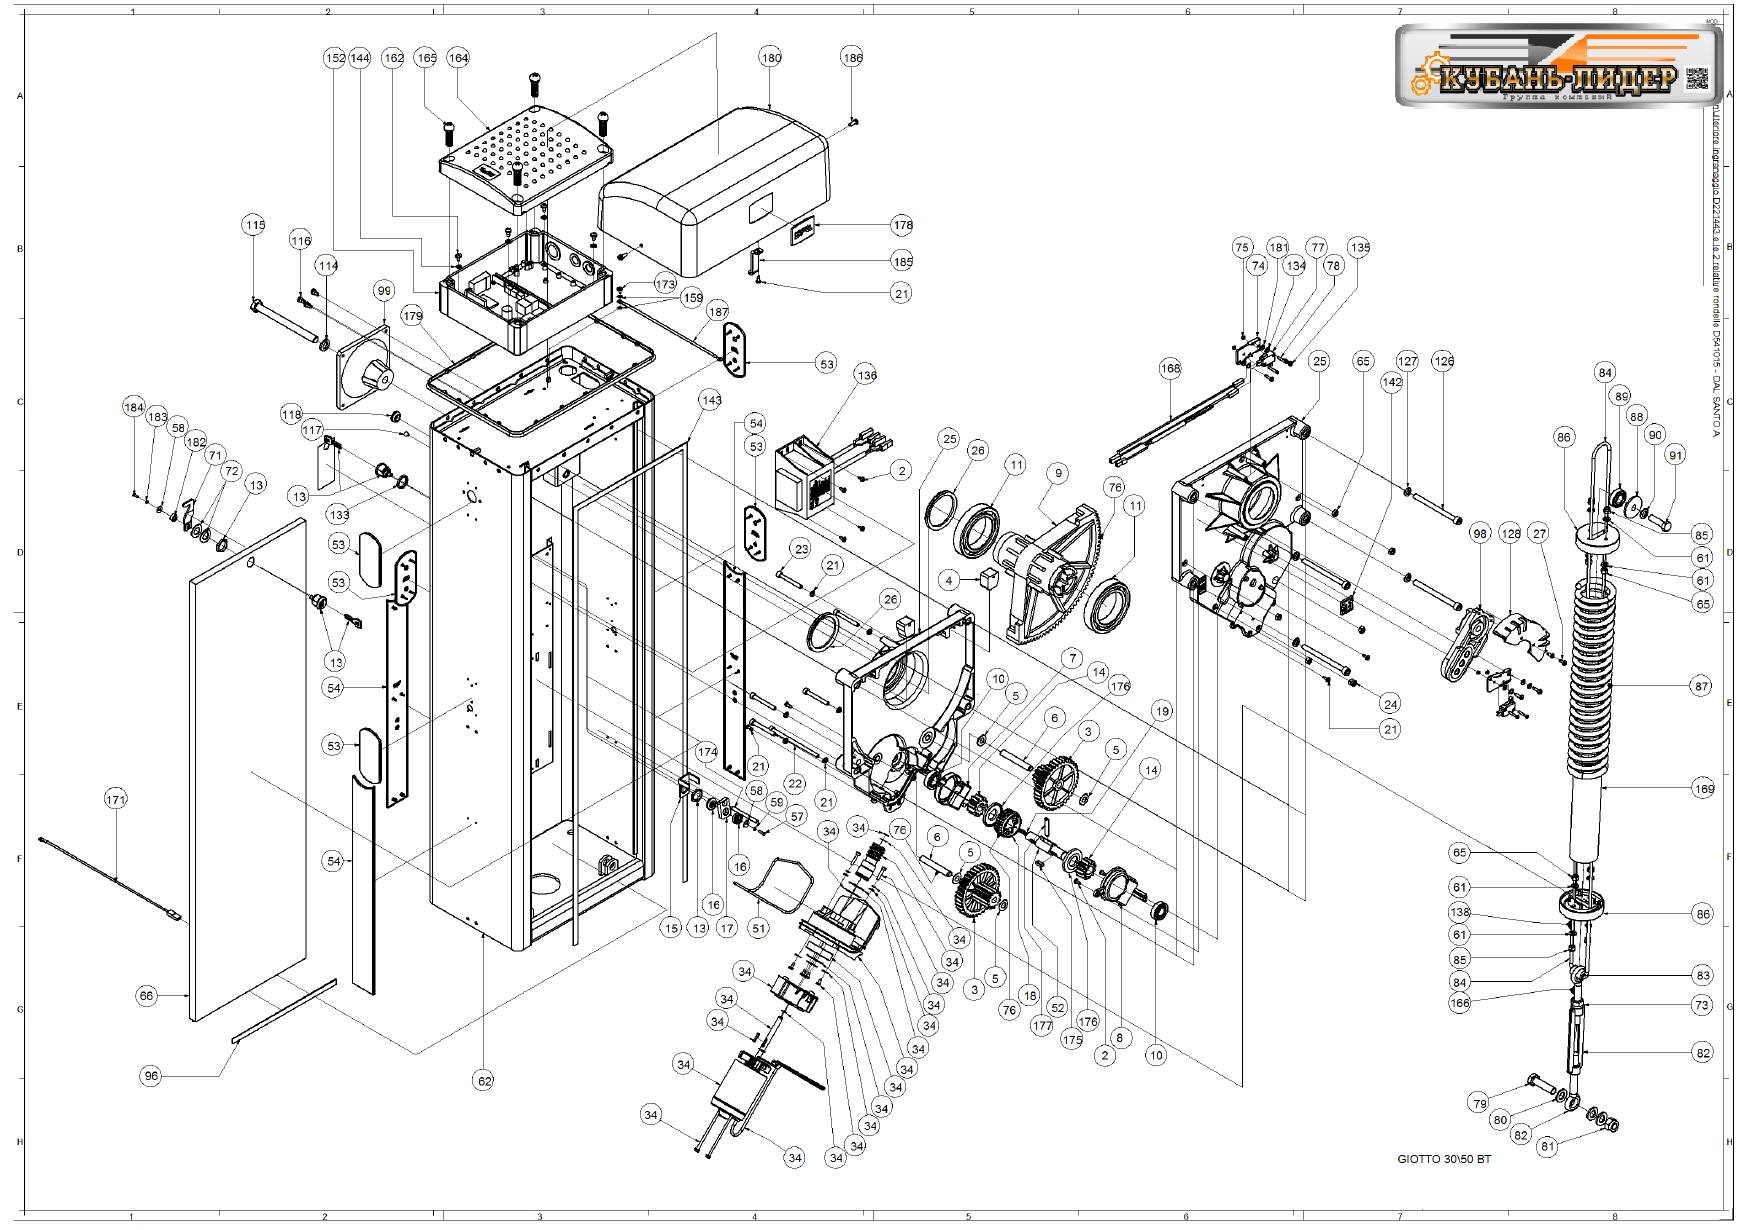Viewport: 1750px width, 1230px height.
Task: Select part callout 136
Action: pyautogui.click(x=865, y=376)
